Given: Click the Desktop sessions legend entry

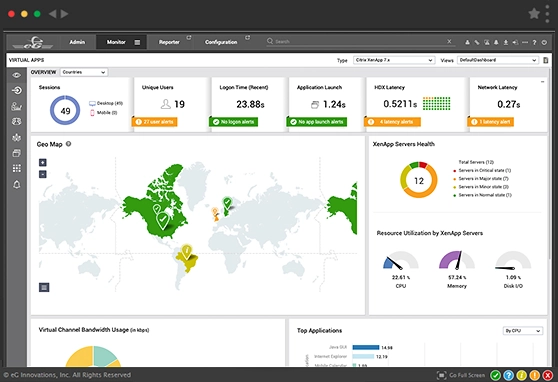Looking at the screenshot, I should click(x=106, y=103).
